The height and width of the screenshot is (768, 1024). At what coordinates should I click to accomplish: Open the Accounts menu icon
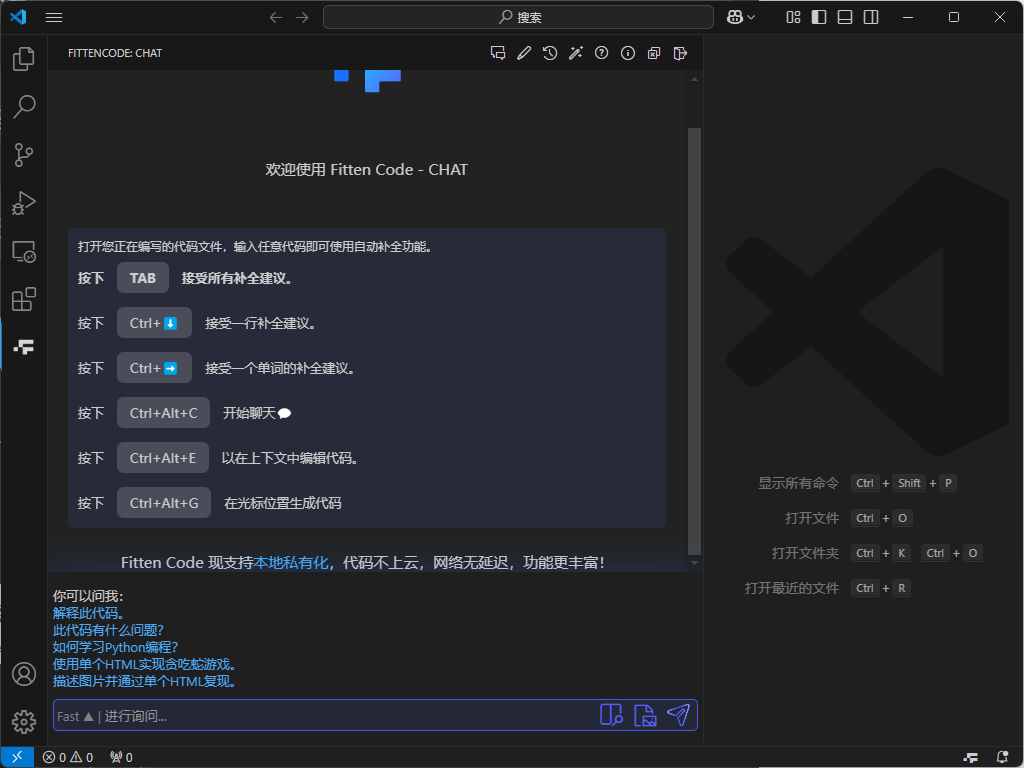(24, 673)
